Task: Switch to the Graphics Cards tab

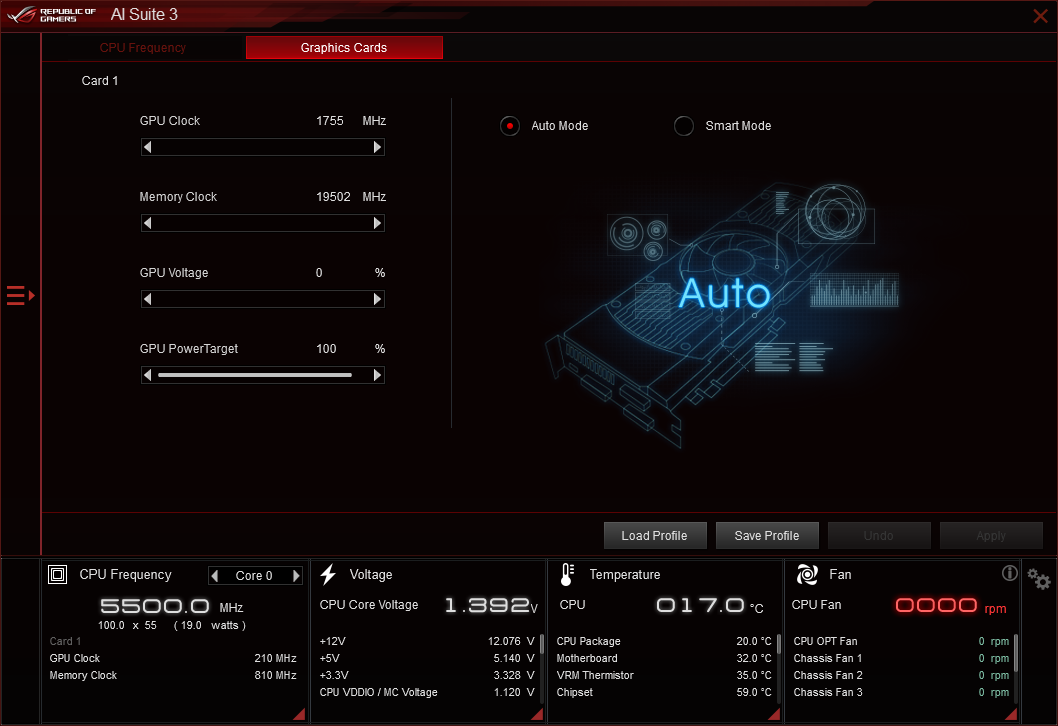Action: 344,47
